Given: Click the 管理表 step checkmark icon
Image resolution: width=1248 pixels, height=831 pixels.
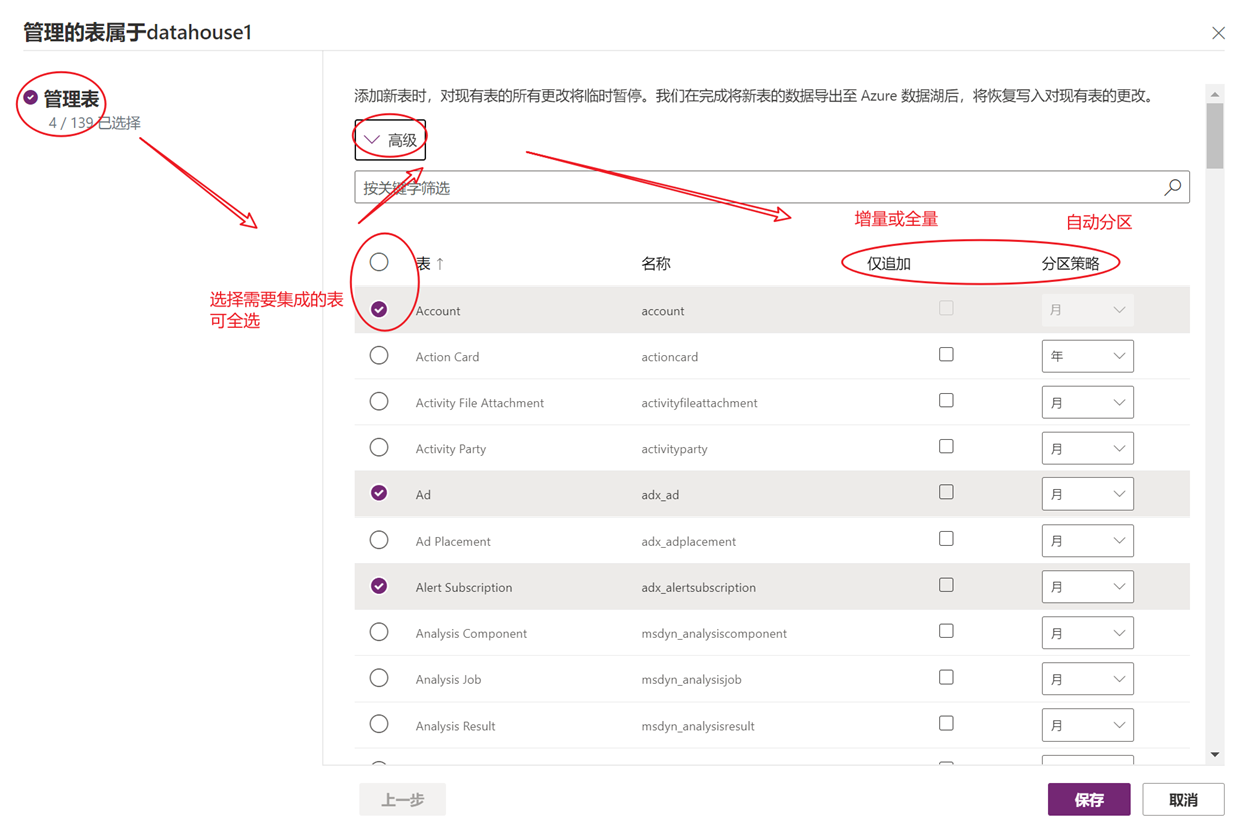Looking at the screenshot, I should [x=31, y=98].
